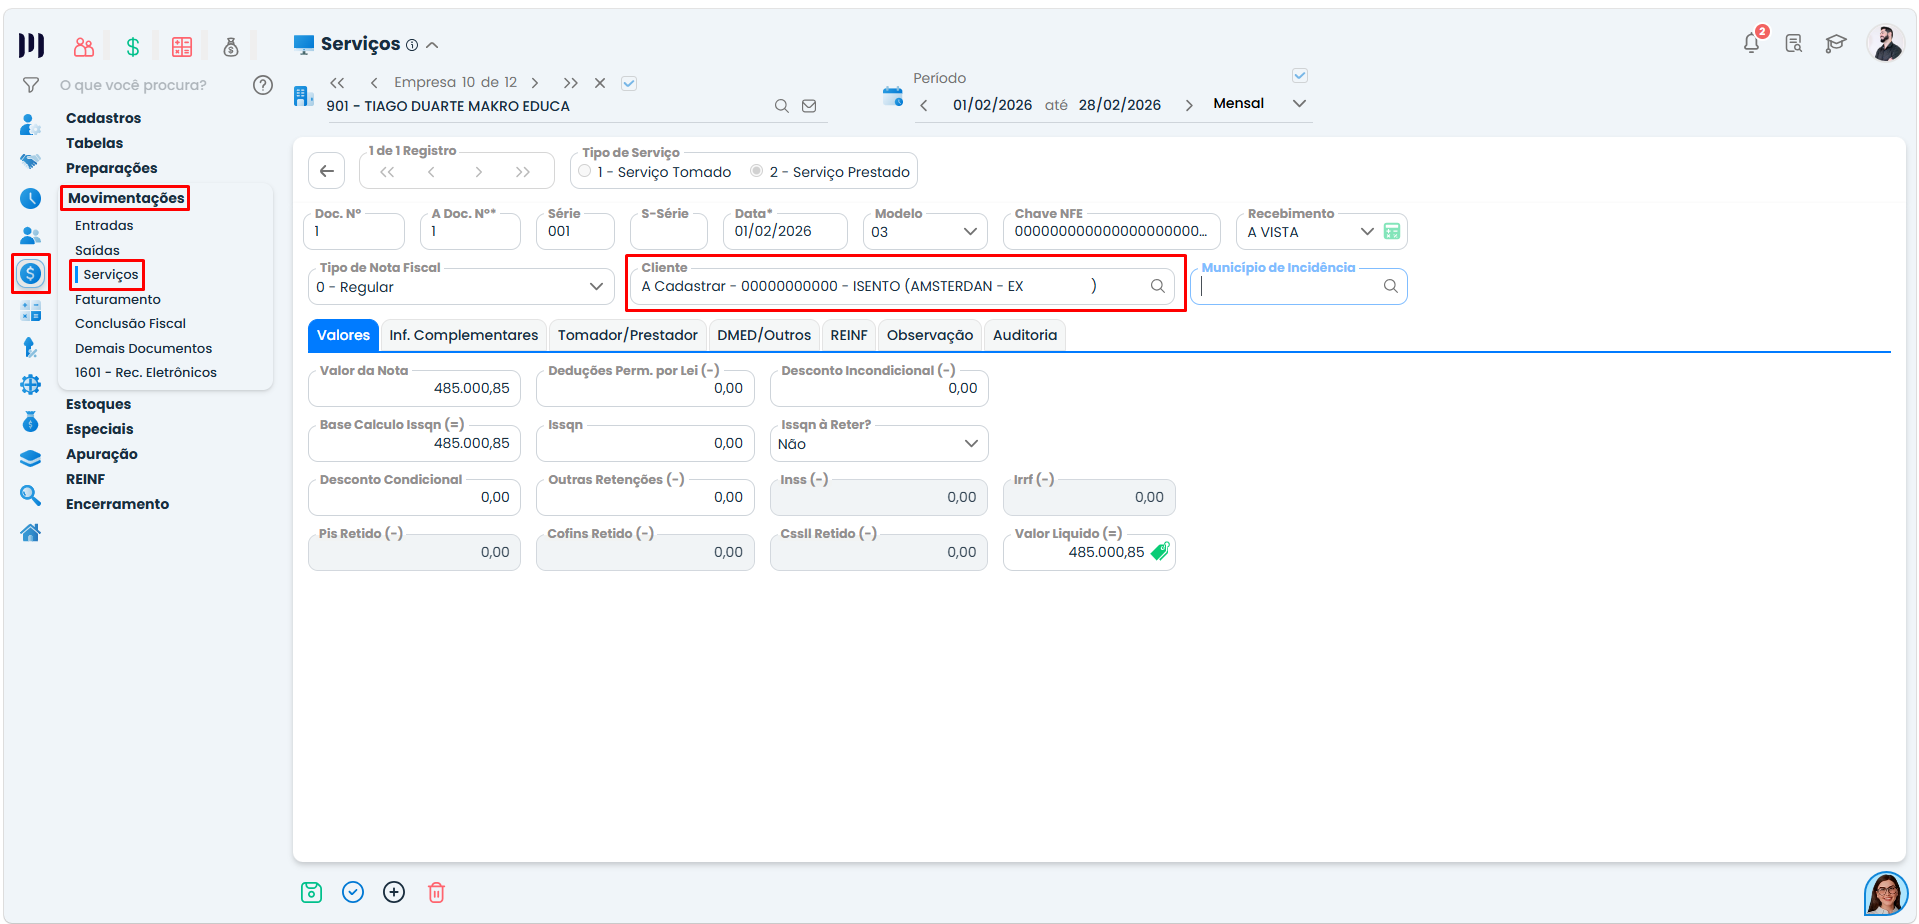Switch to the Observação tab
This screenshot has height=924, width=1919.
[x=930, y=335]
